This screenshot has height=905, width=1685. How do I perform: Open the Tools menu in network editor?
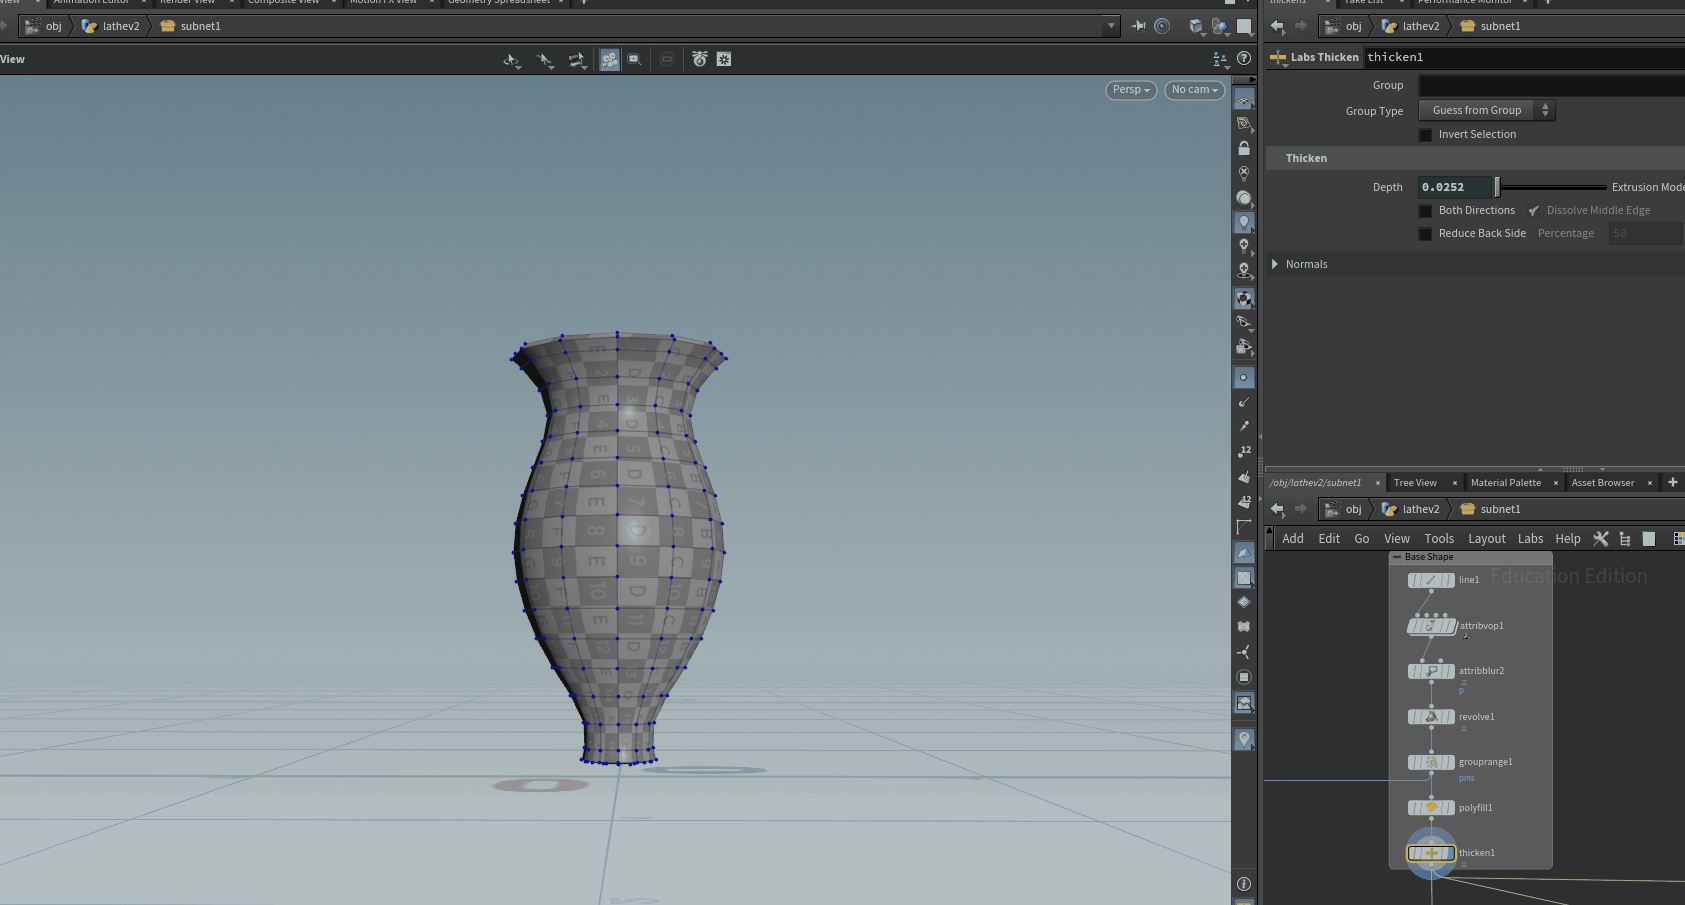click(x=1439, y=538)
